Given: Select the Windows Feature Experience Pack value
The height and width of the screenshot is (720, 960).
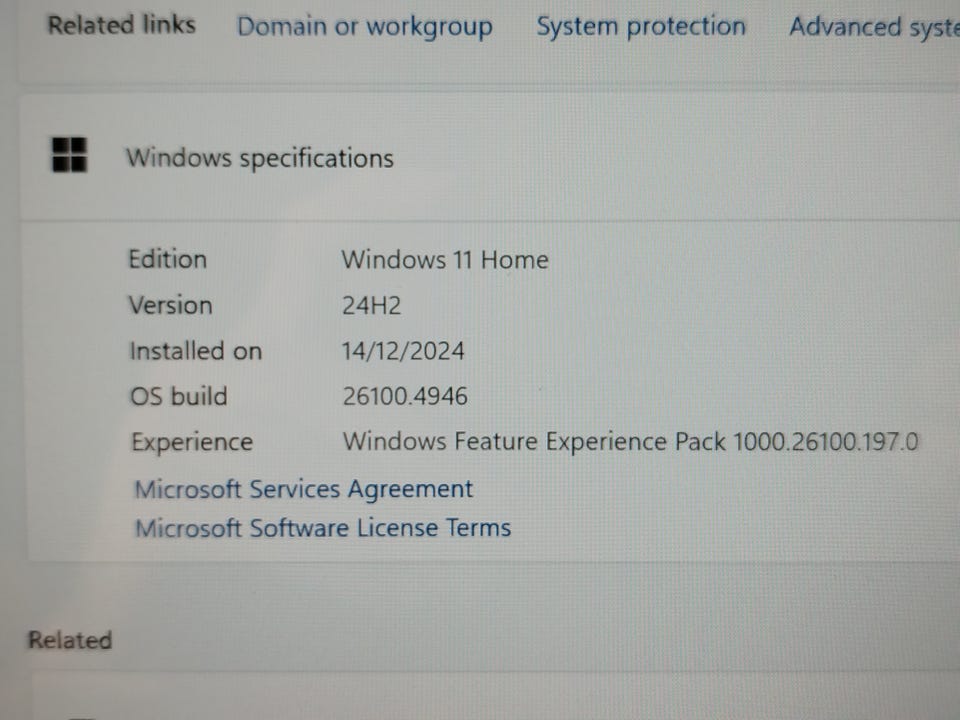Looking at the screenshot, I should click(630, 441).
